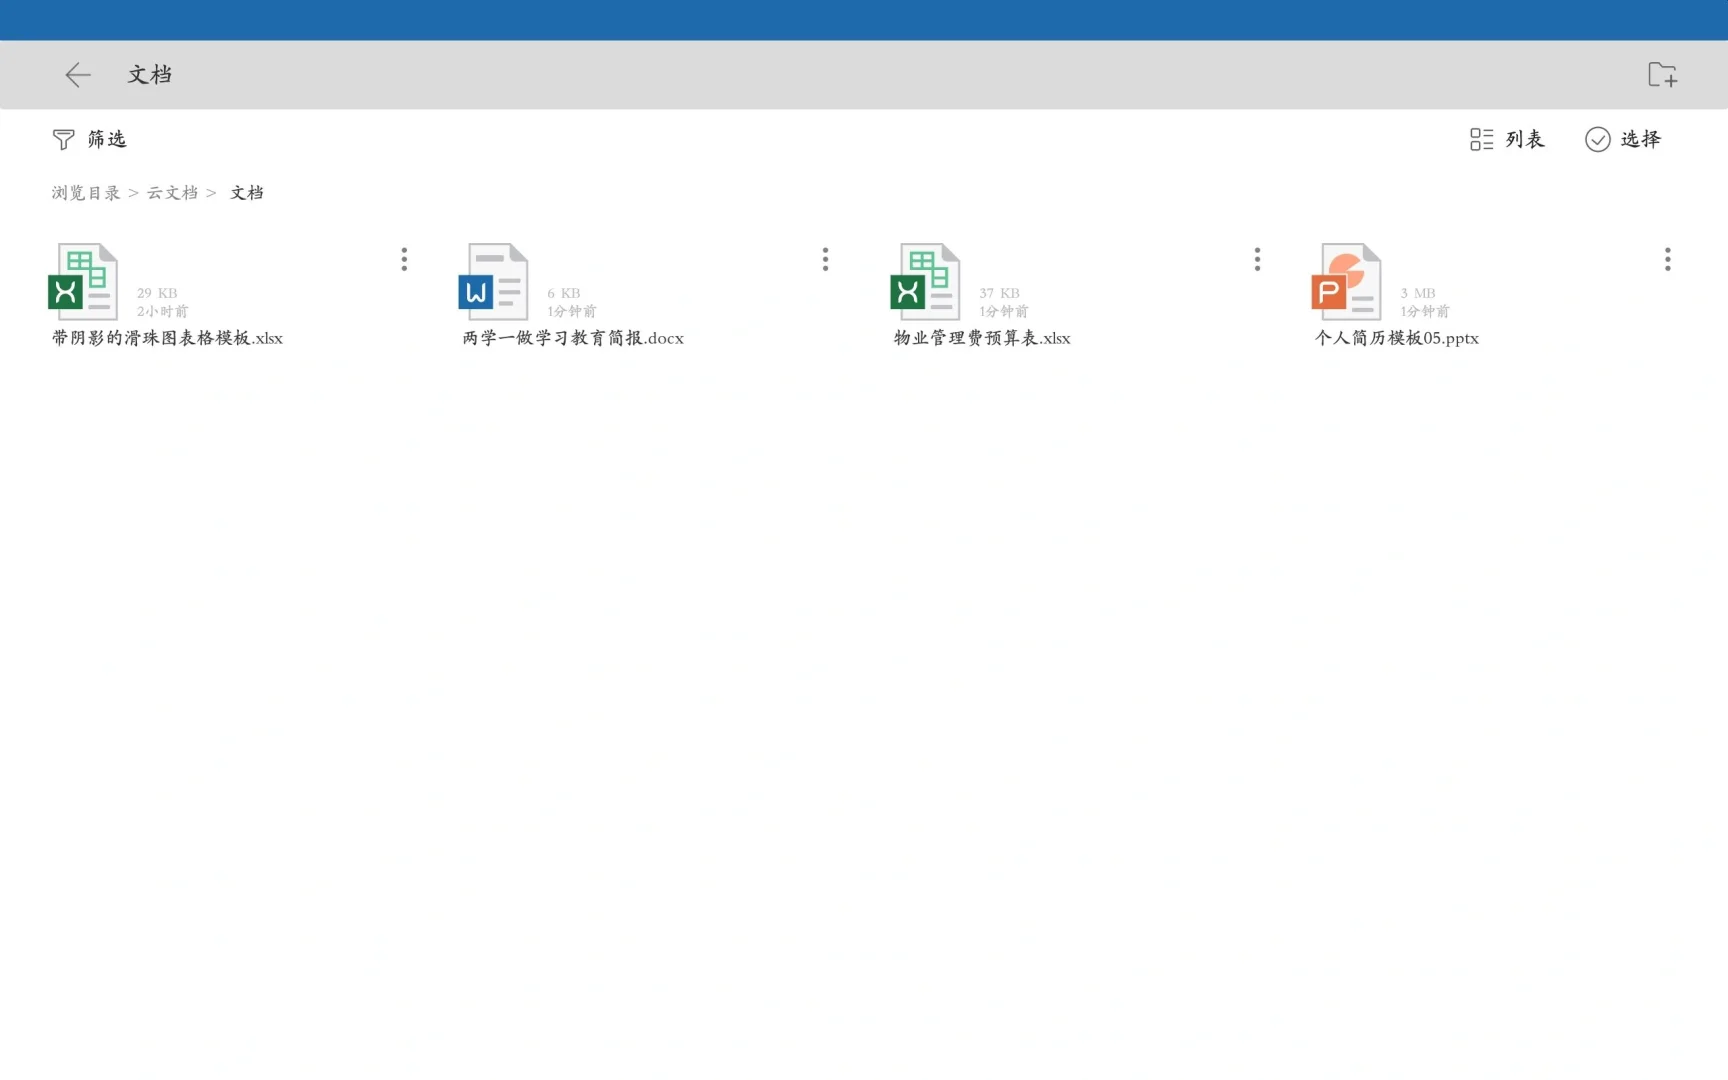This screenshot has height=1080, width=1728.
Task: Click the back arrow to leave 文档
Action: click(x=77, y=74)
